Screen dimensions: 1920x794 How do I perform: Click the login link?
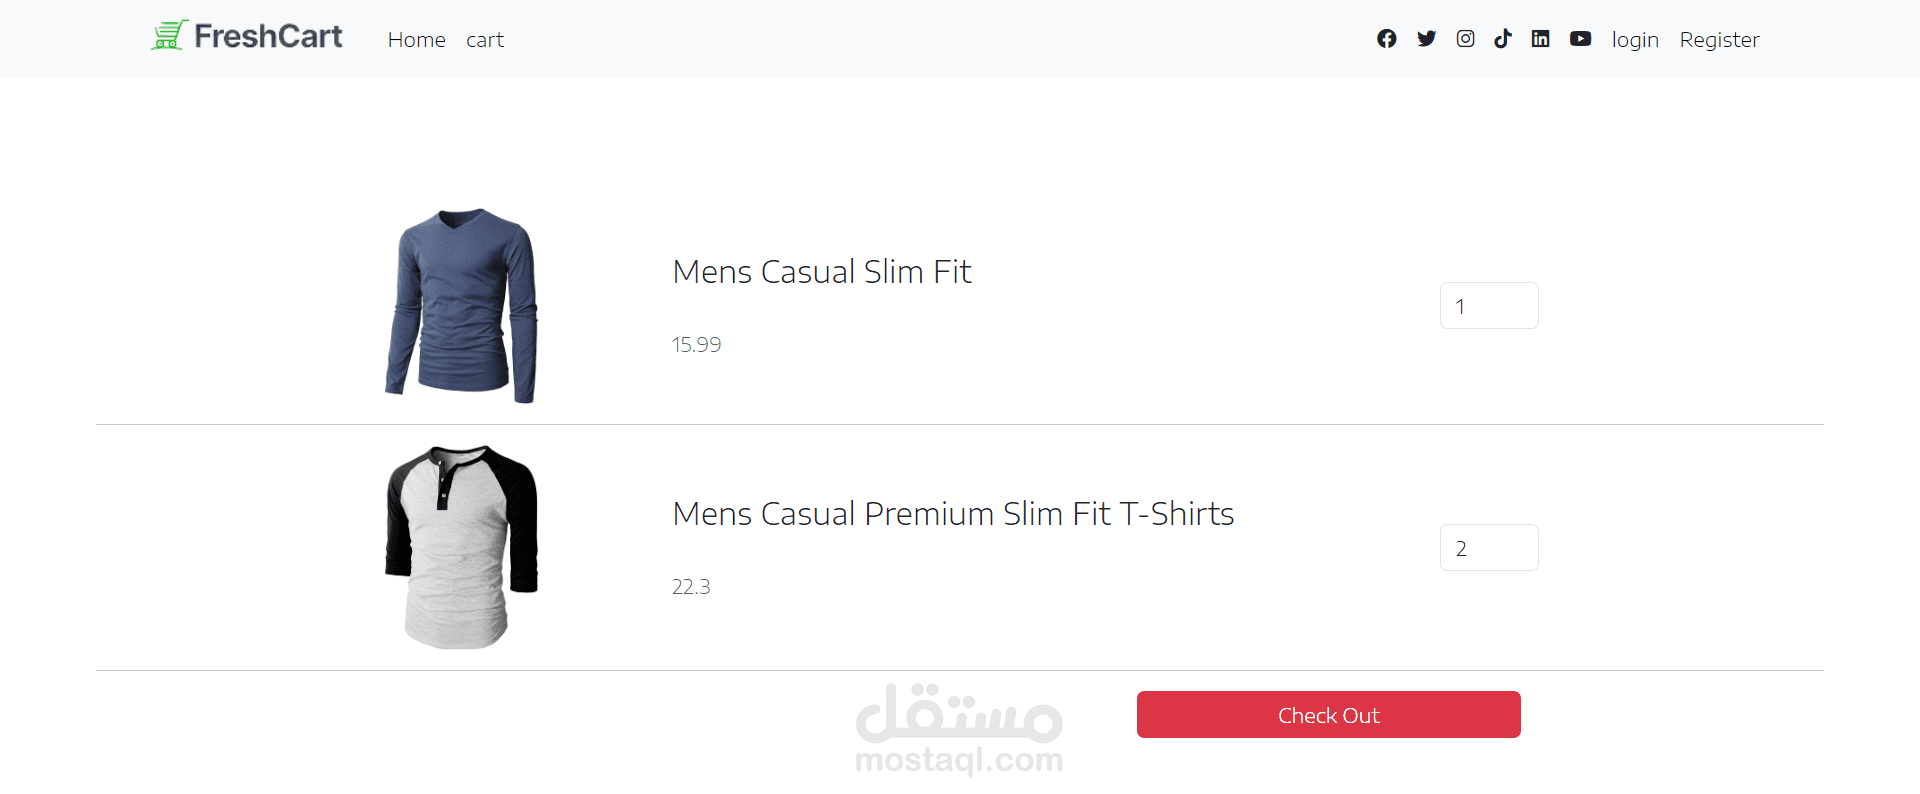(x=1635, y=40)
